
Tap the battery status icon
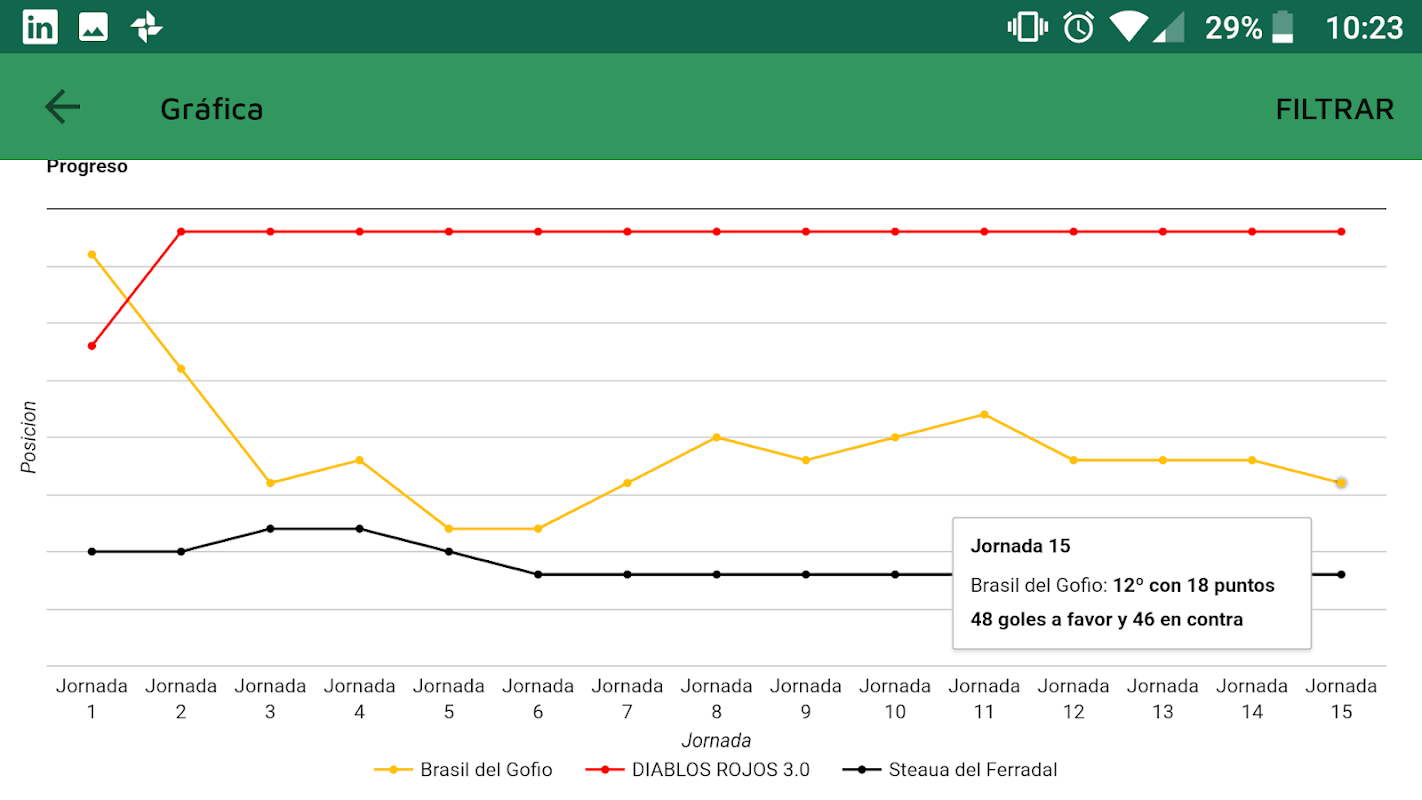(x=1283, y=27)
